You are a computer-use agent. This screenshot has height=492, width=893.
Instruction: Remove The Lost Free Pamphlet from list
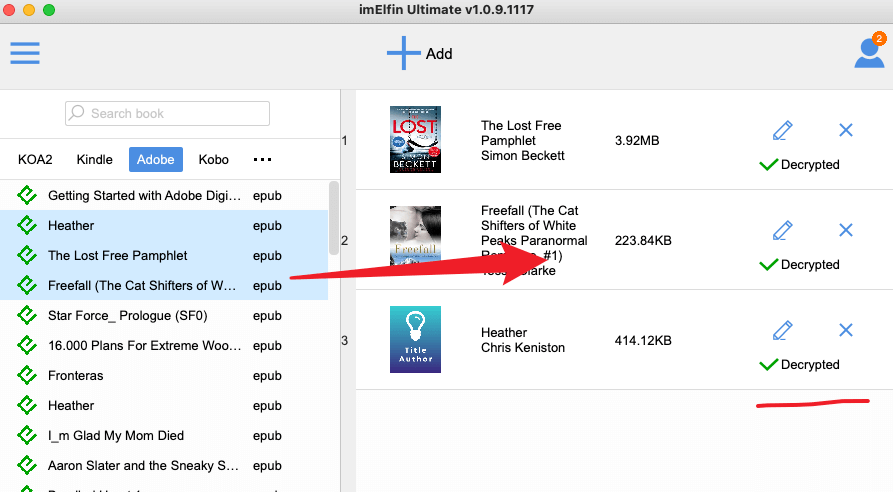point(846,130)
